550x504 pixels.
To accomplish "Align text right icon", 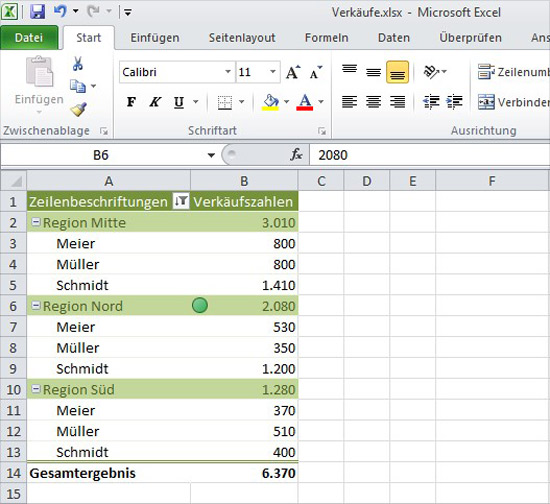I will tap(397, 102).
